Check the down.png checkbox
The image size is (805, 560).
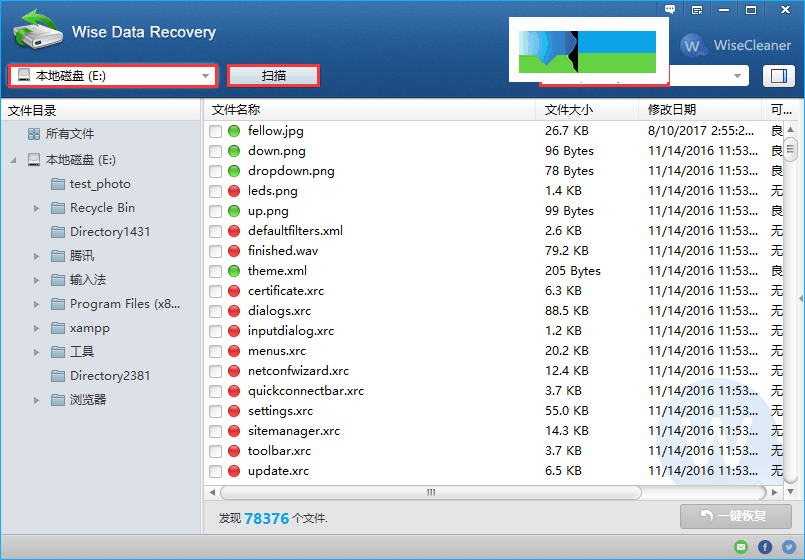216,151
